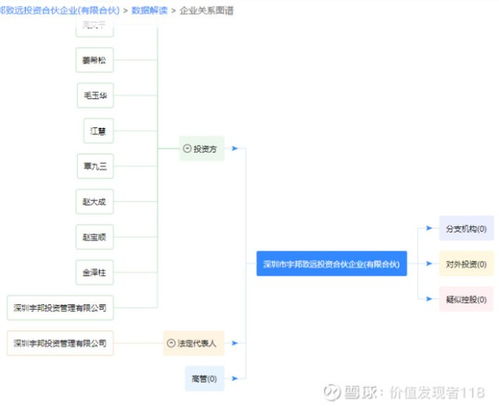Collapse the 投资方 group via its circle icon
Image resolution: width=499 pixels, height=408 pixels.
pos(187,149)
